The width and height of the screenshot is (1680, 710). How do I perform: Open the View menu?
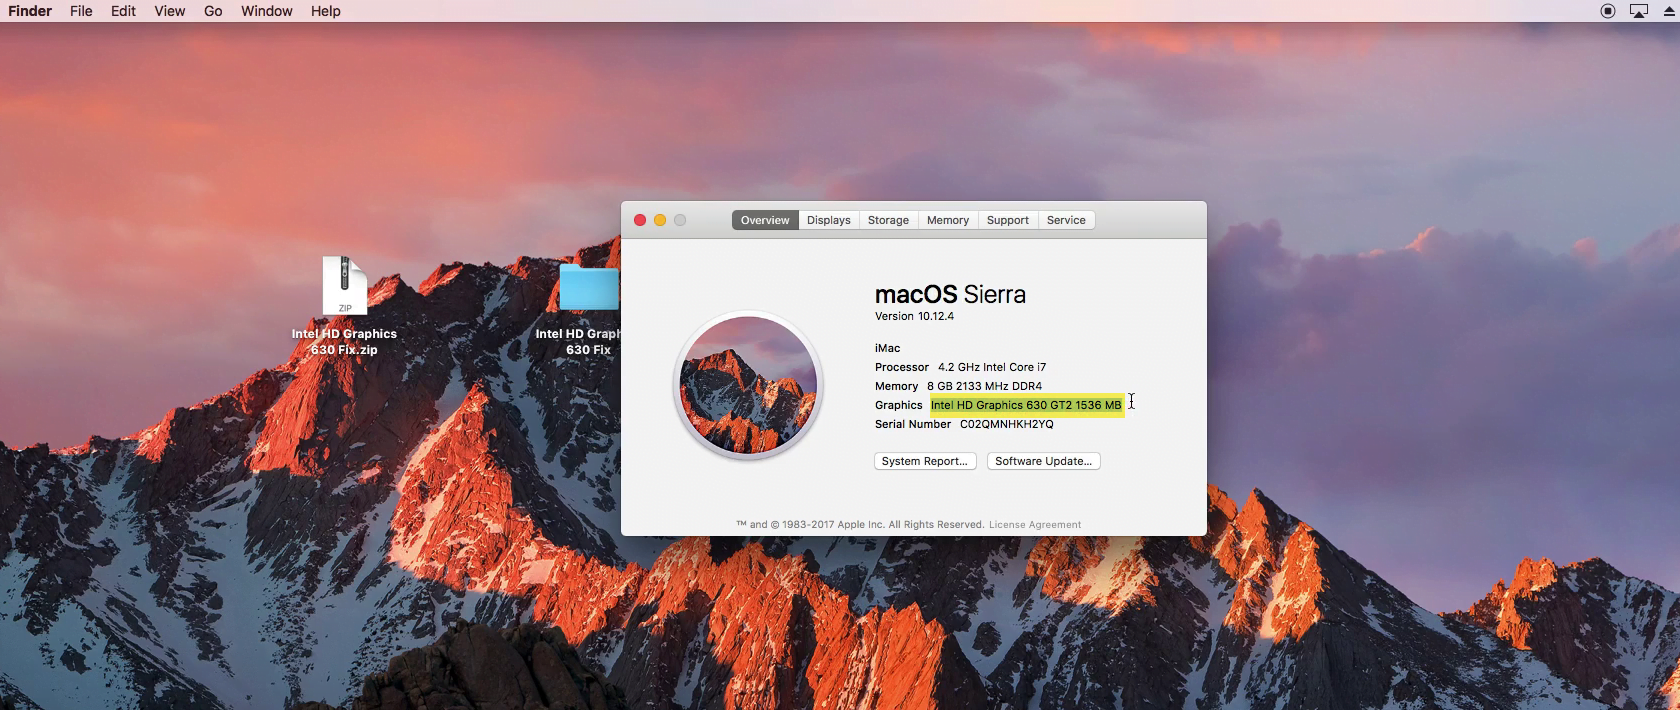(169, 11)
